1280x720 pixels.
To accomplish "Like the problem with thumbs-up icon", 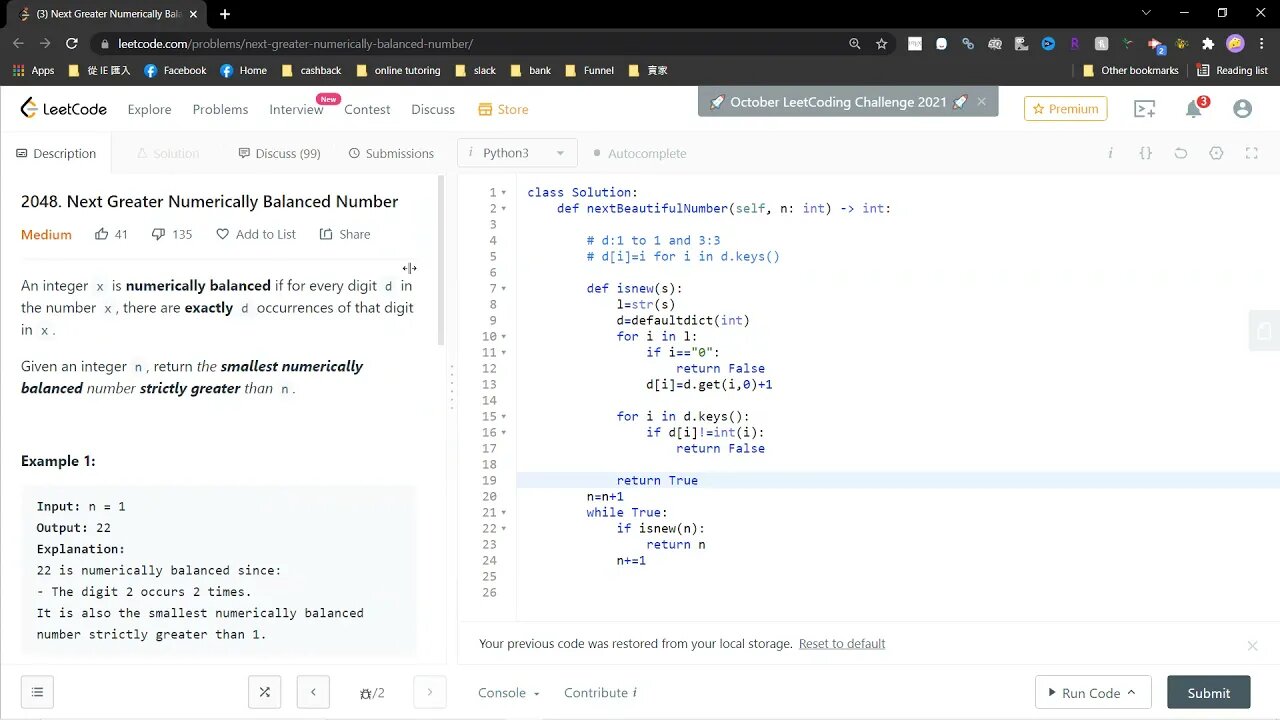I will pyautogui.click(x=102, y=234).
